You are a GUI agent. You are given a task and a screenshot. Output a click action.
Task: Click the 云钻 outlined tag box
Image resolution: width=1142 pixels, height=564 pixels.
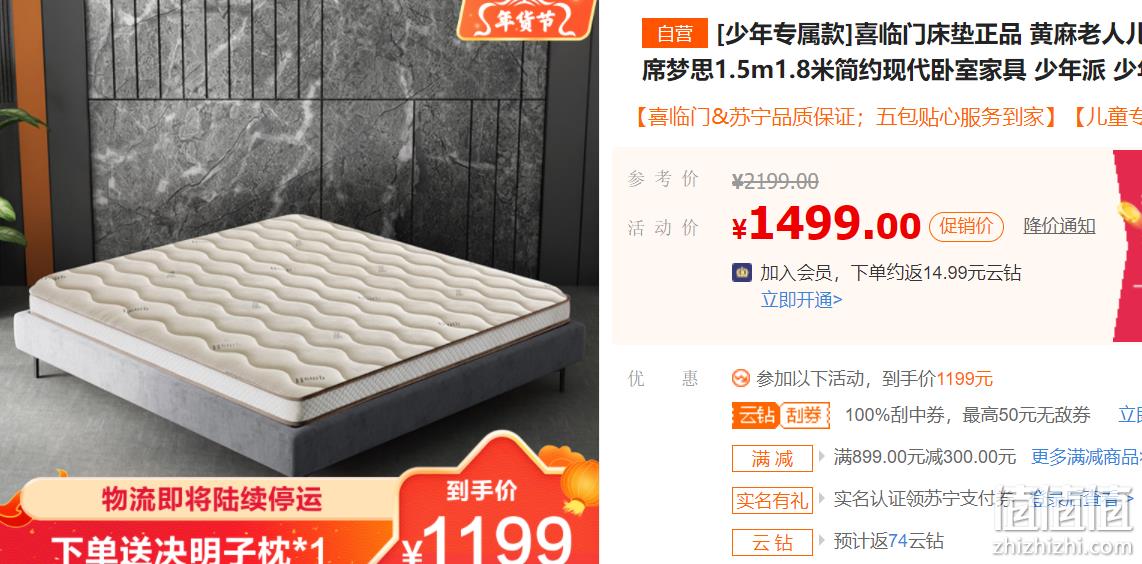[772, 543]
